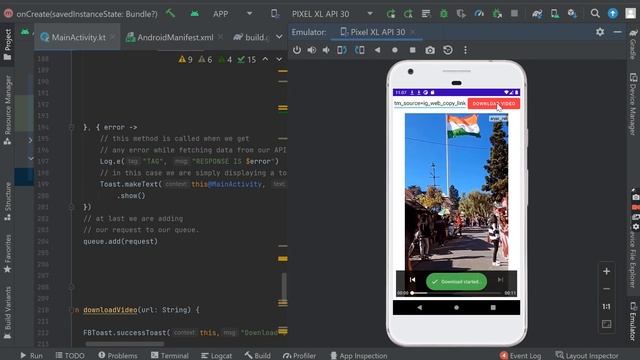Click the Profile app gauge icon
Screen dimensions: 640x360
point(479,13)
